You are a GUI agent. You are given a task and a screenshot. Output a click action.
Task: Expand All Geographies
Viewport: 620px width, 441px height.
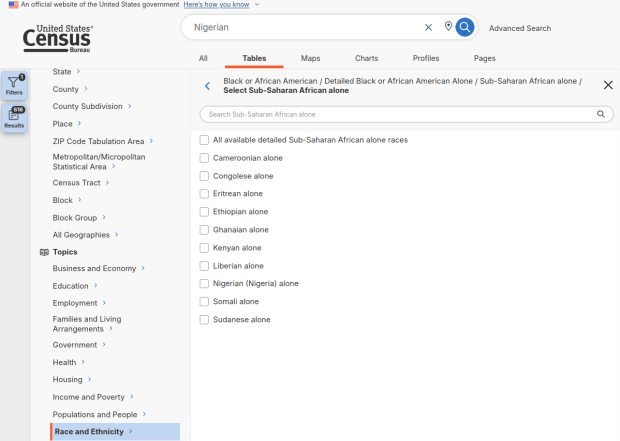click(x=85, y=235)
